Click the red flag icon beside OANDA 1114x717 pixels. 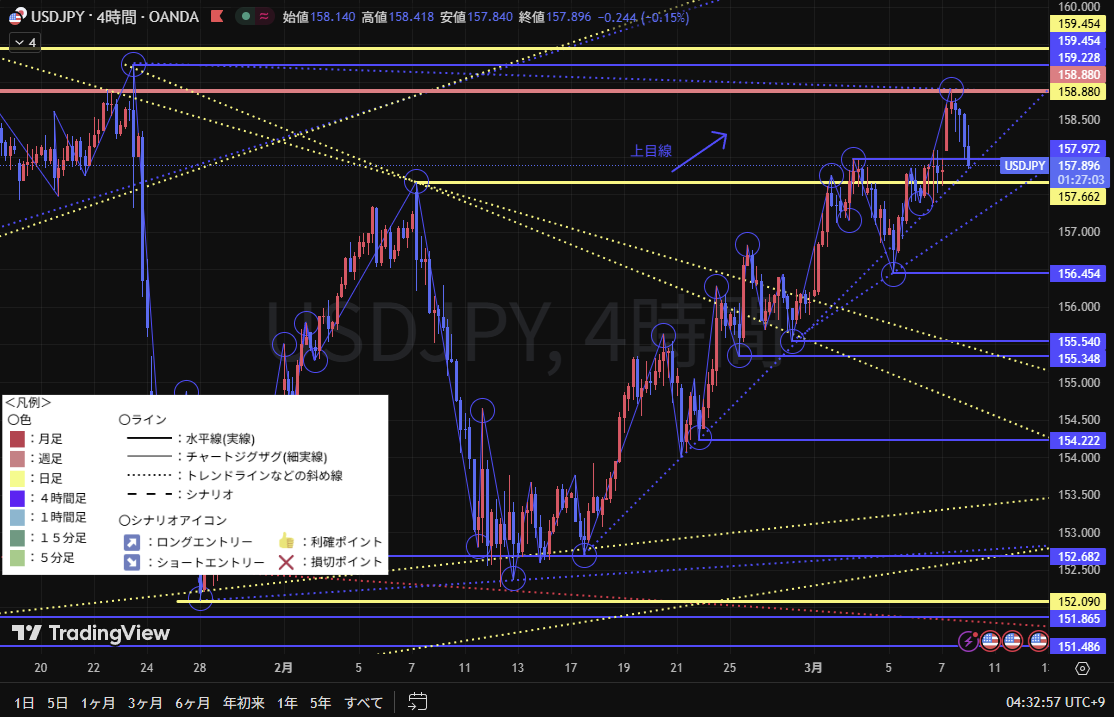click(216, 17)
